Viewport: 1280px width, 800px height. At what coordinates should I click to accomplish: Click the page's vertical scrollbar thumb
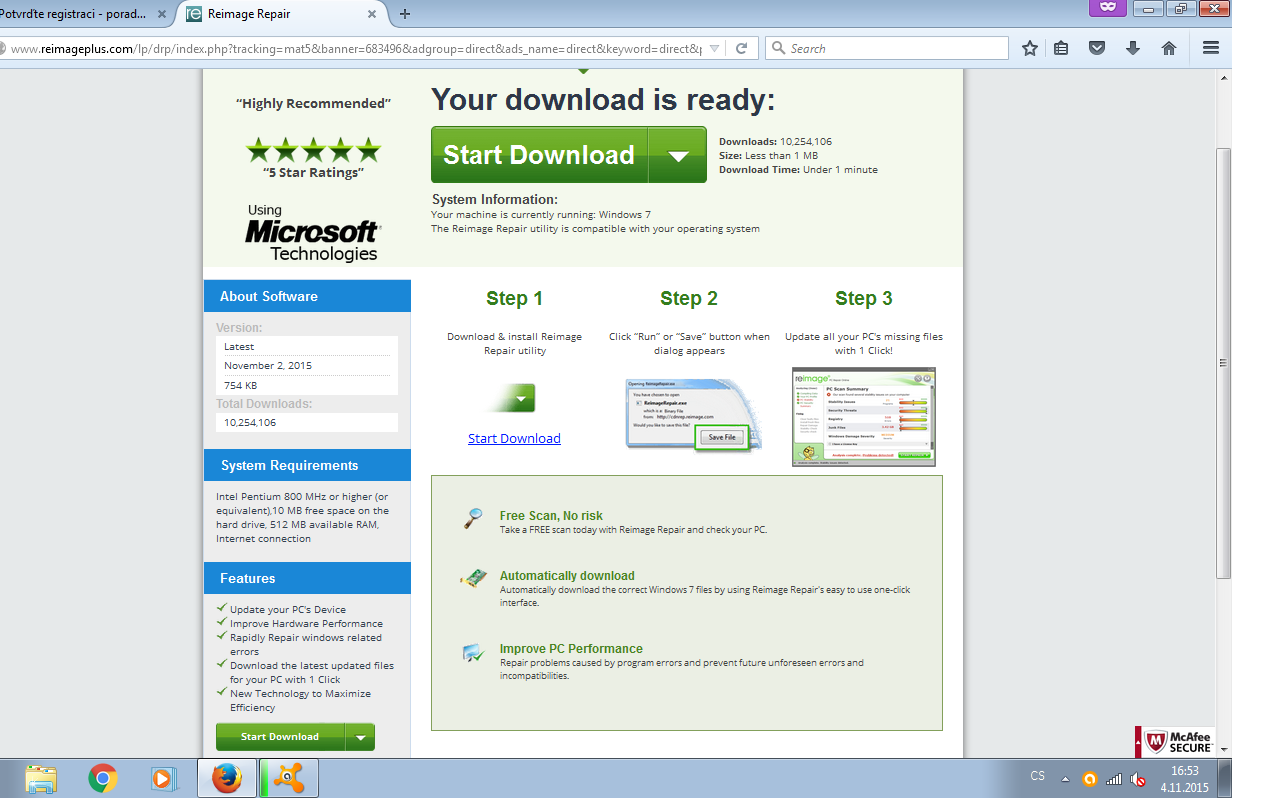tap(1223, 362)
